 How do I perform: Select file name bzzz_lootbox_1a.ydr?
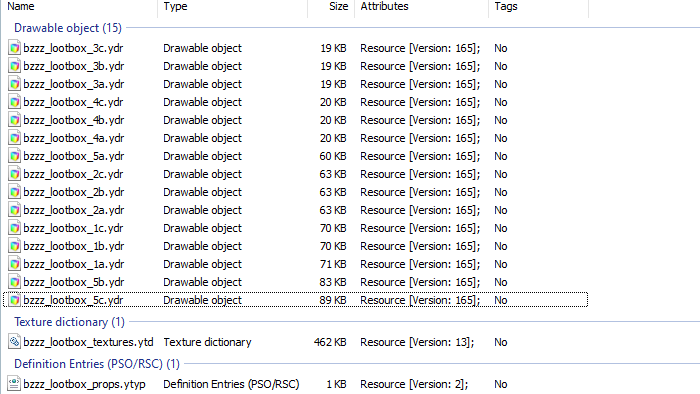[x=74, y=264]
